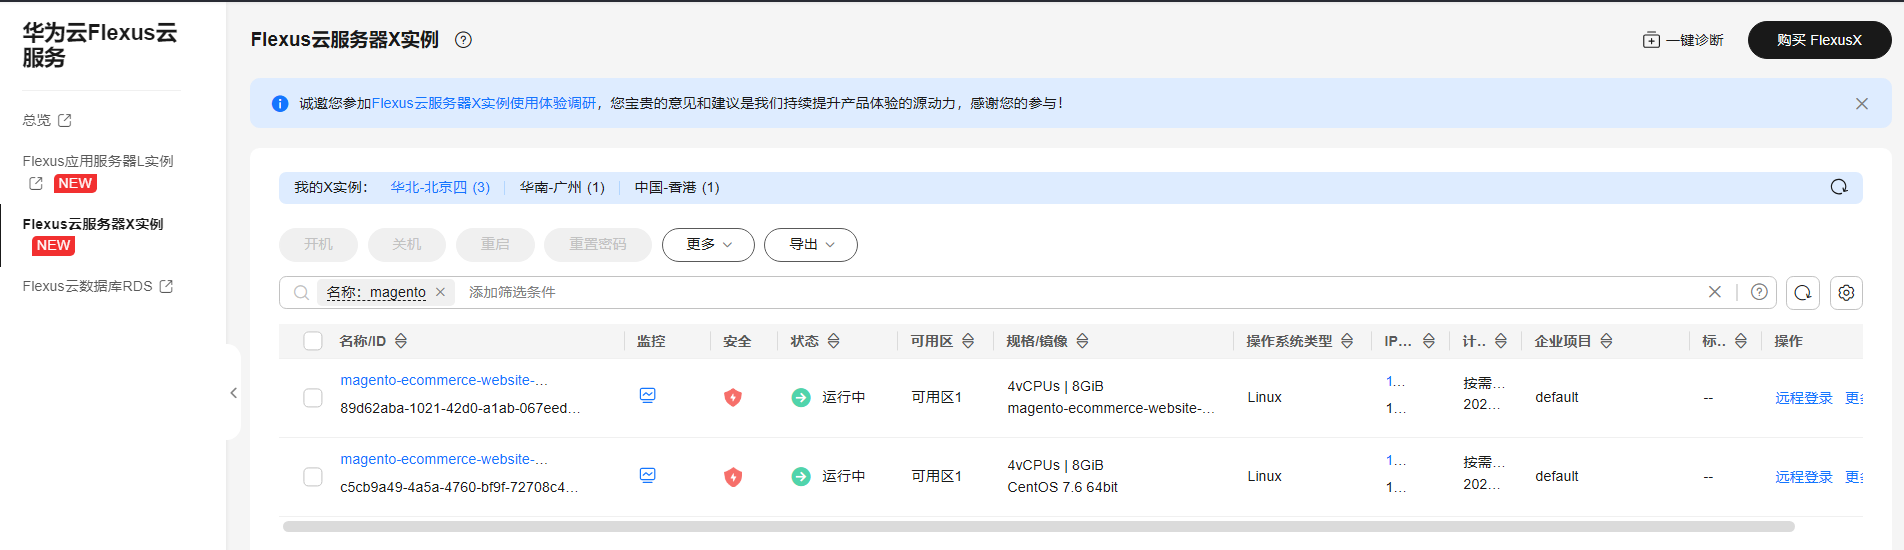Sort by 可用区 column
The width and height of the screenshot is (1904, 550).
(x=968, y=341)
